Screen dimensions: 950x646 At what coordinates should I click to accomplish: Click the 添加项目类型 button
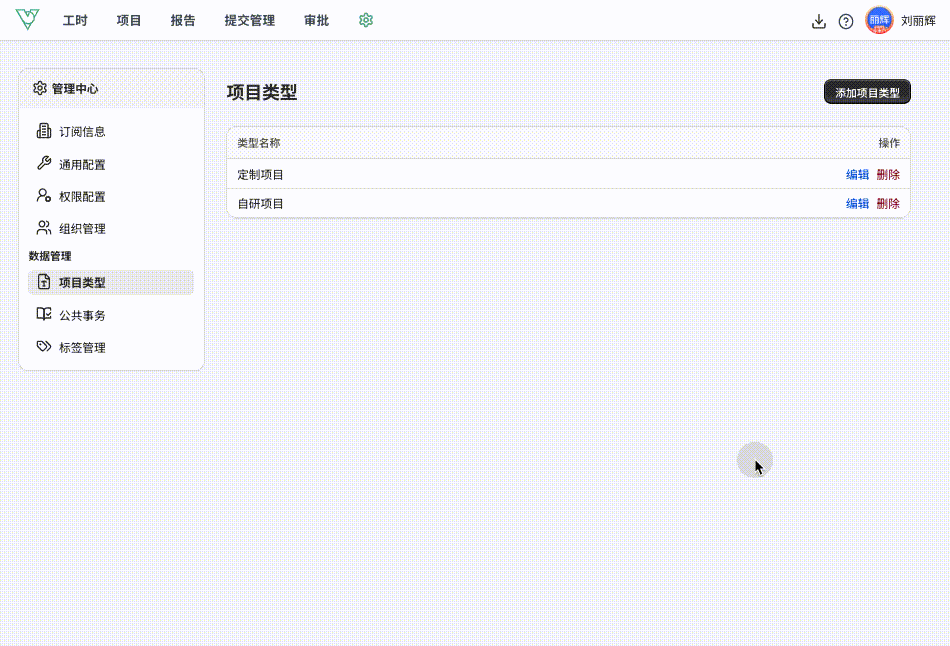pos(867,92)
